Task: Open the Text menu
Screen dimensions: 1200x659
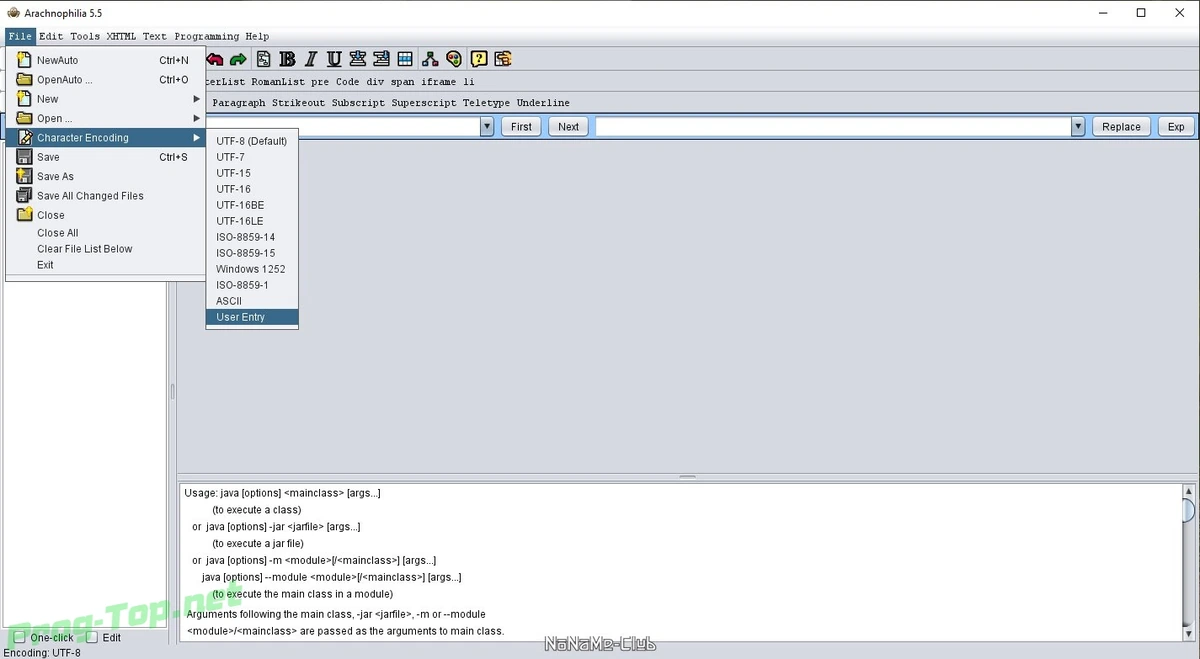Action: pyautogui.click(x=155, y=36)
